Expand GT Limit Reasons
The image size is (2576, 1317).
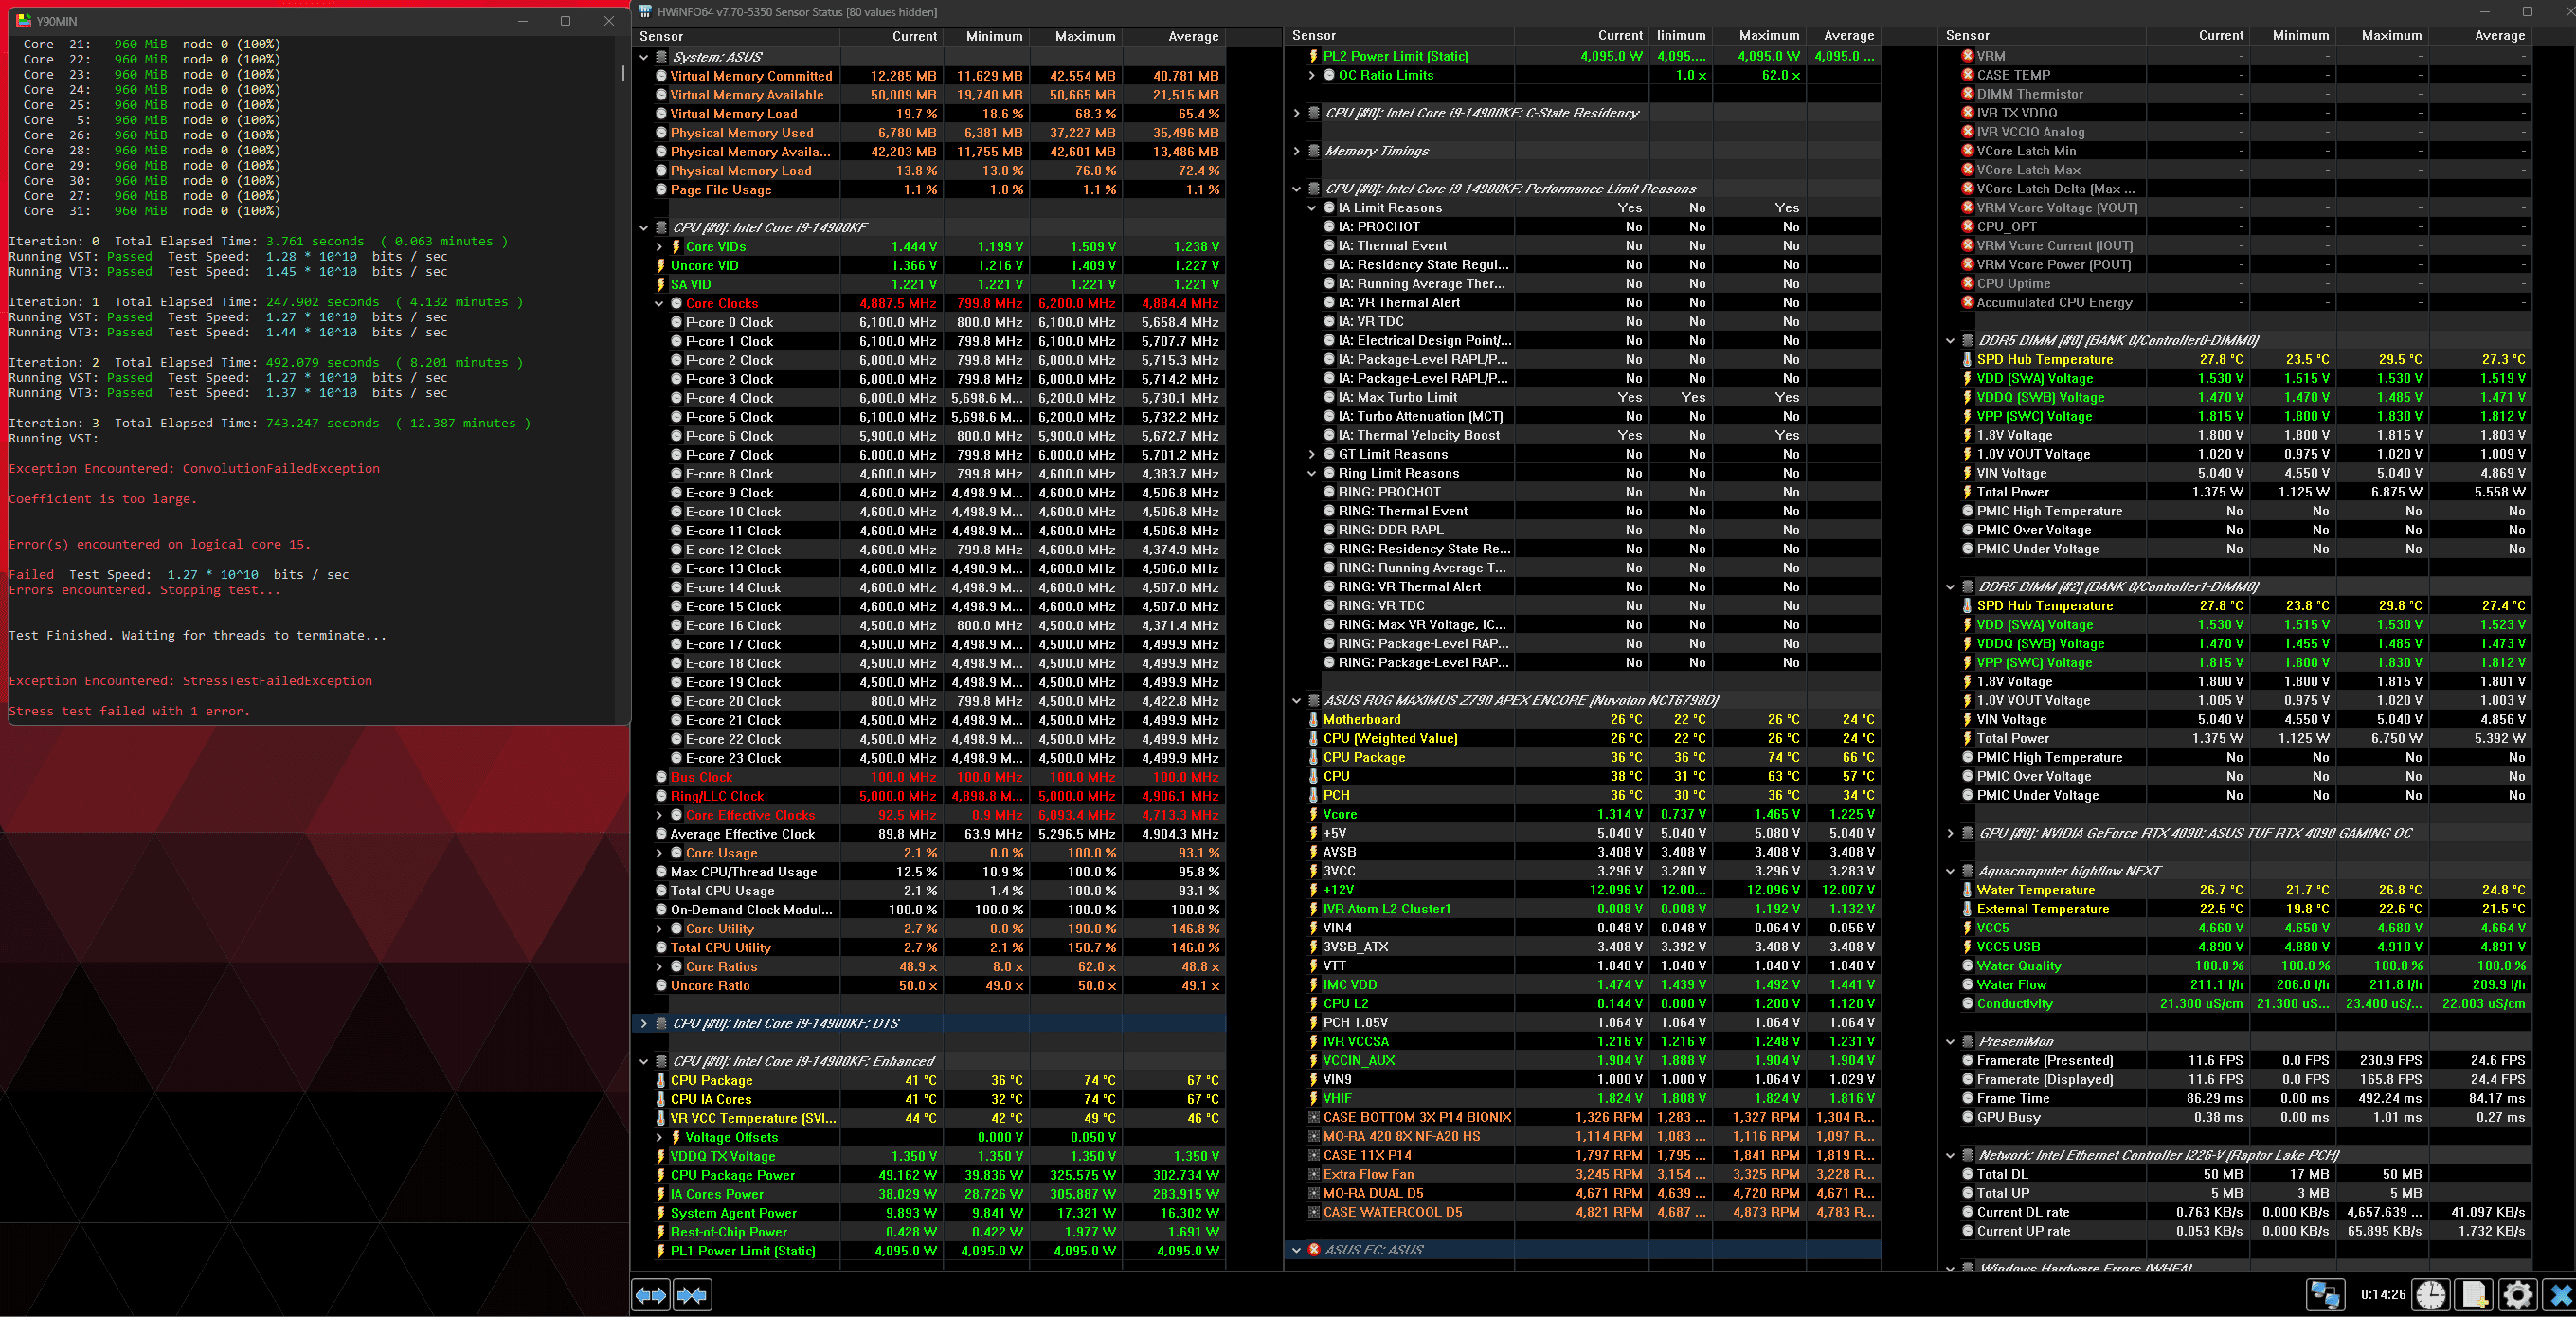(1312, 454)
